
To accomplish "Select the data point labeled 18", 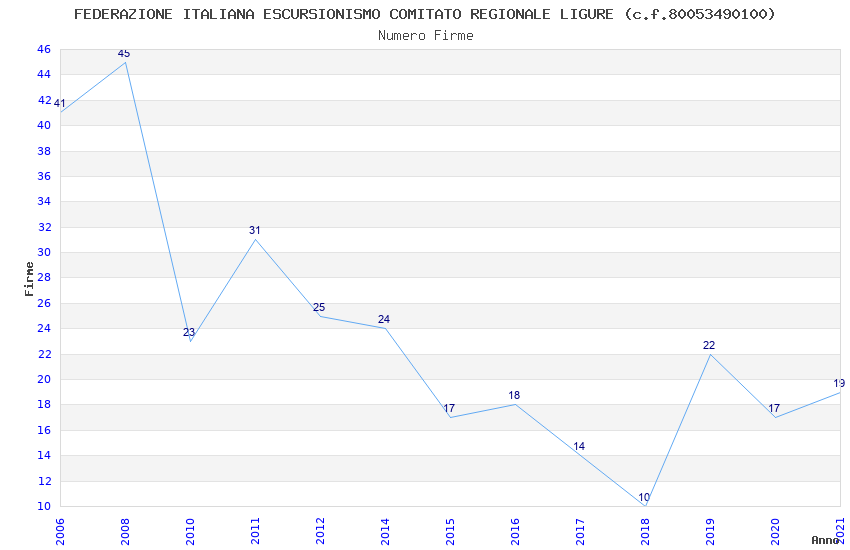I will (x=514, y=395).
